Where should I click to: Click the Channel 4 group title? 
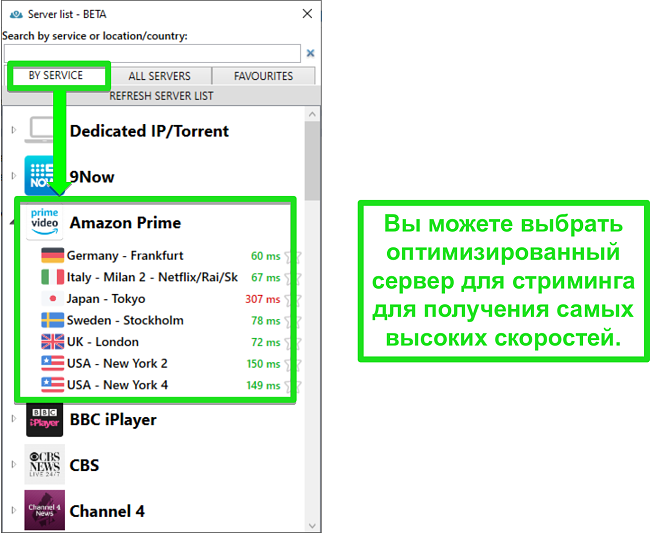coord(107,511)
